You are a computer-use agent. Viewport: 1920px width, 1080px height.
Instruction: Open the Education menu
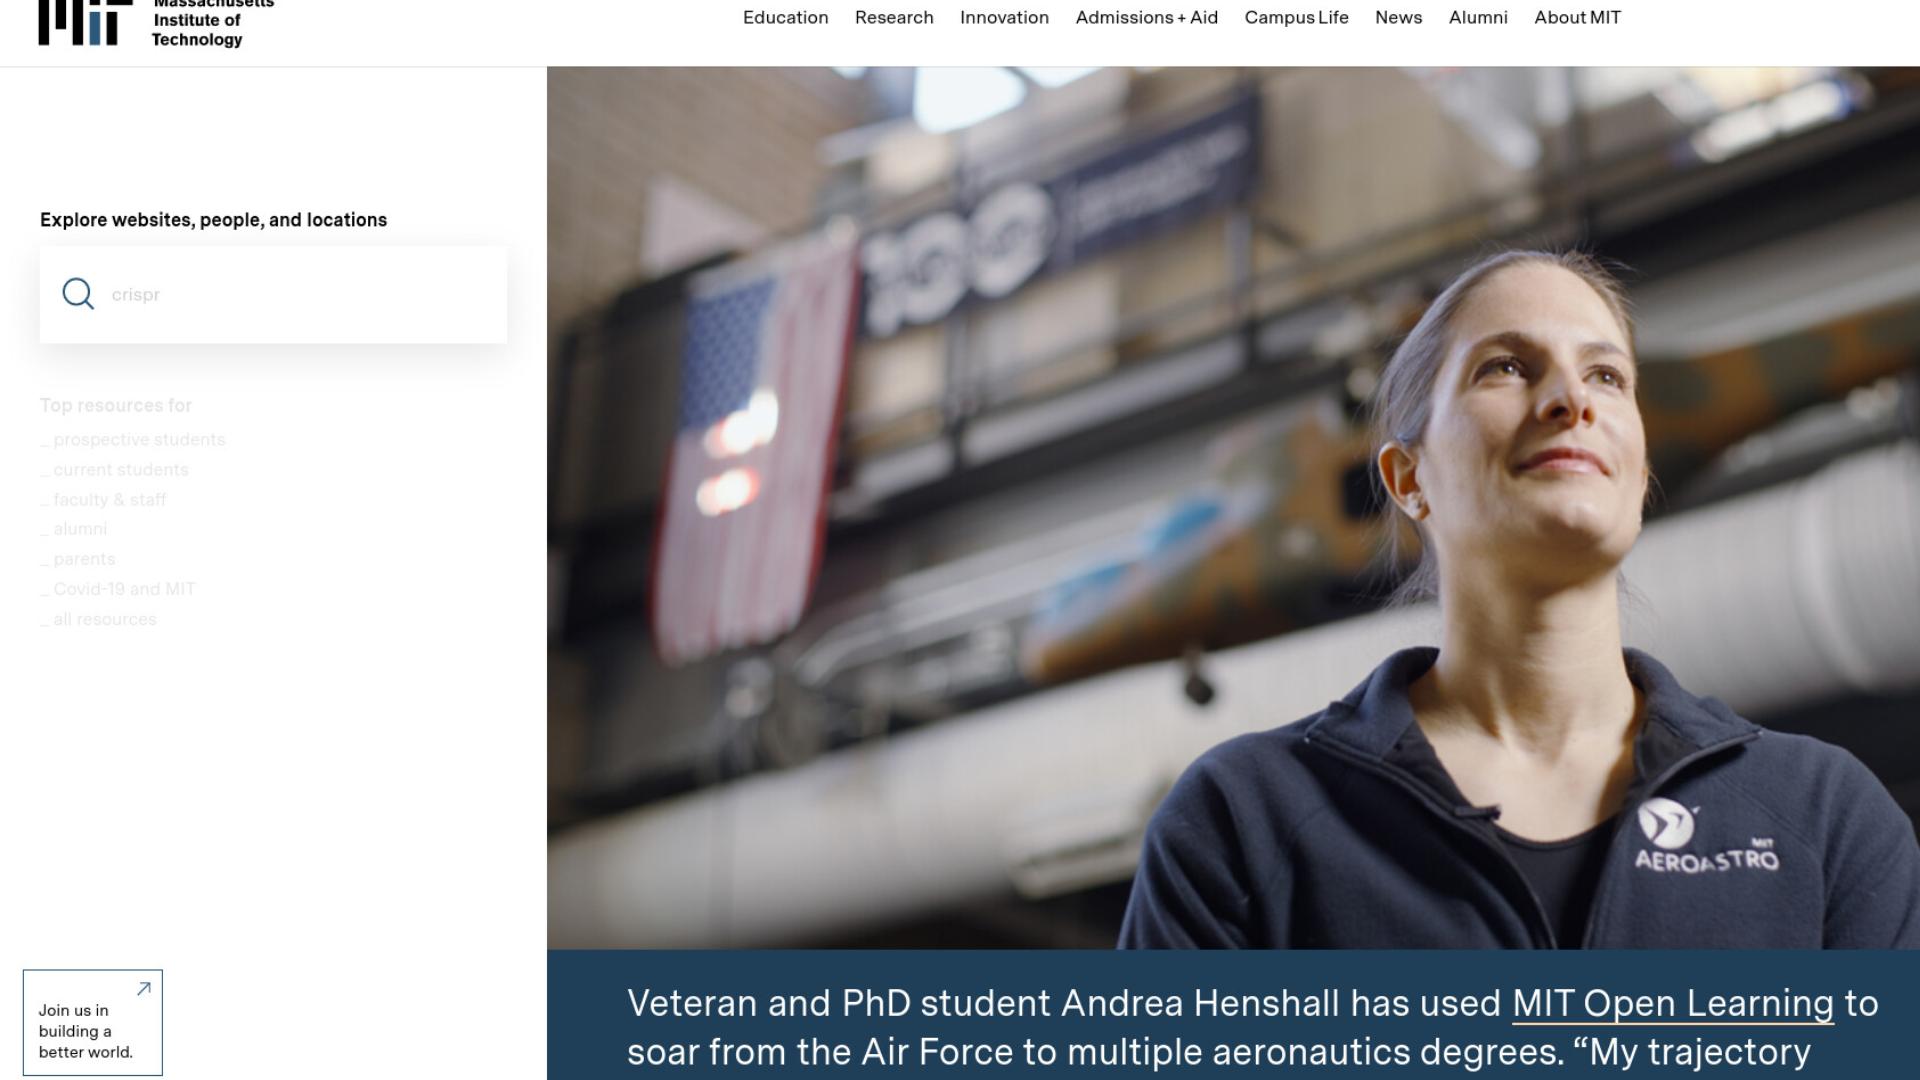[x=786, y=18]
